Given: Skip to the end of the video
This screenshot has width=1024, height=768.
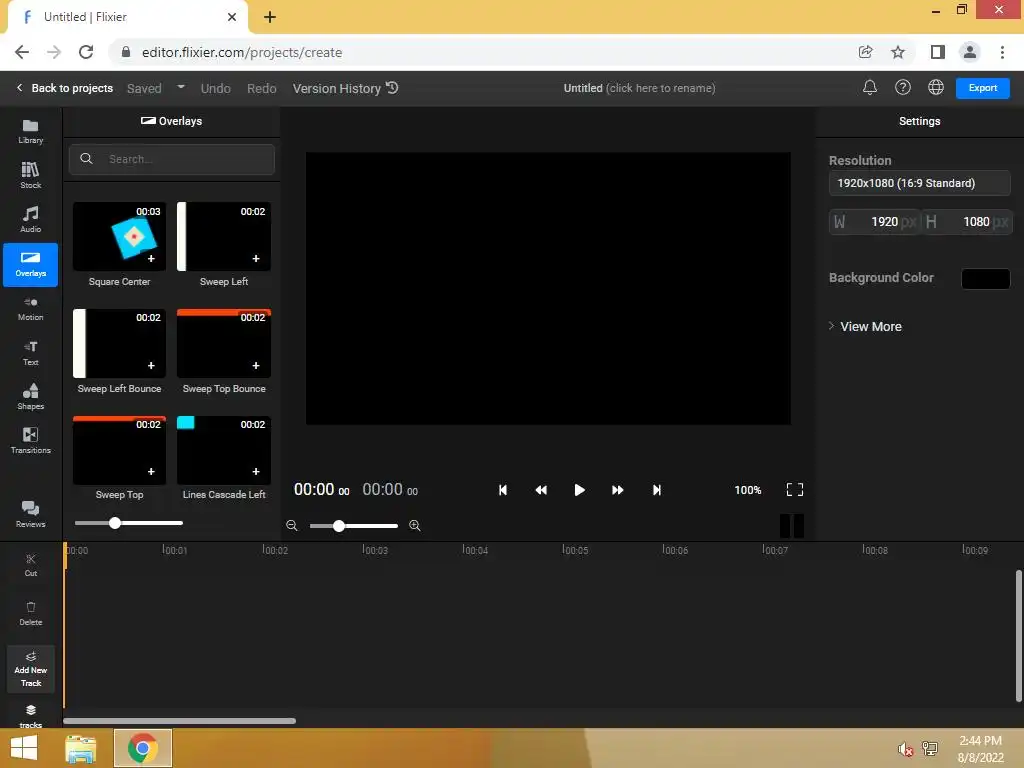Looking at the screenshot, I should point(656,490).
